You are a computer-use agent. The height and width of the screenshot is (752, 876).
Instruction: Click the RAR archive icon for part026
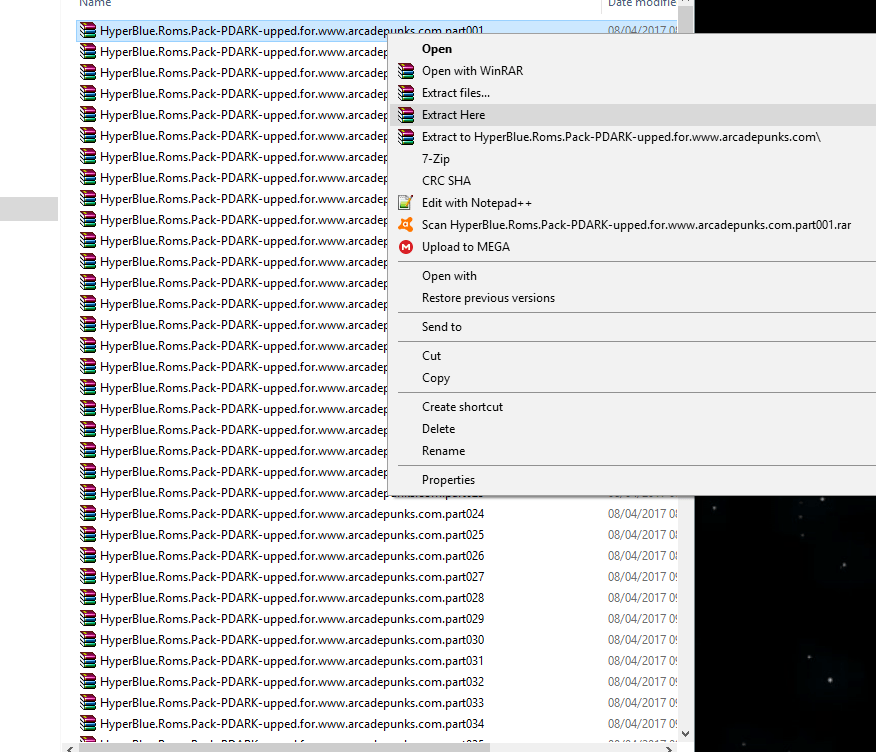88,555
